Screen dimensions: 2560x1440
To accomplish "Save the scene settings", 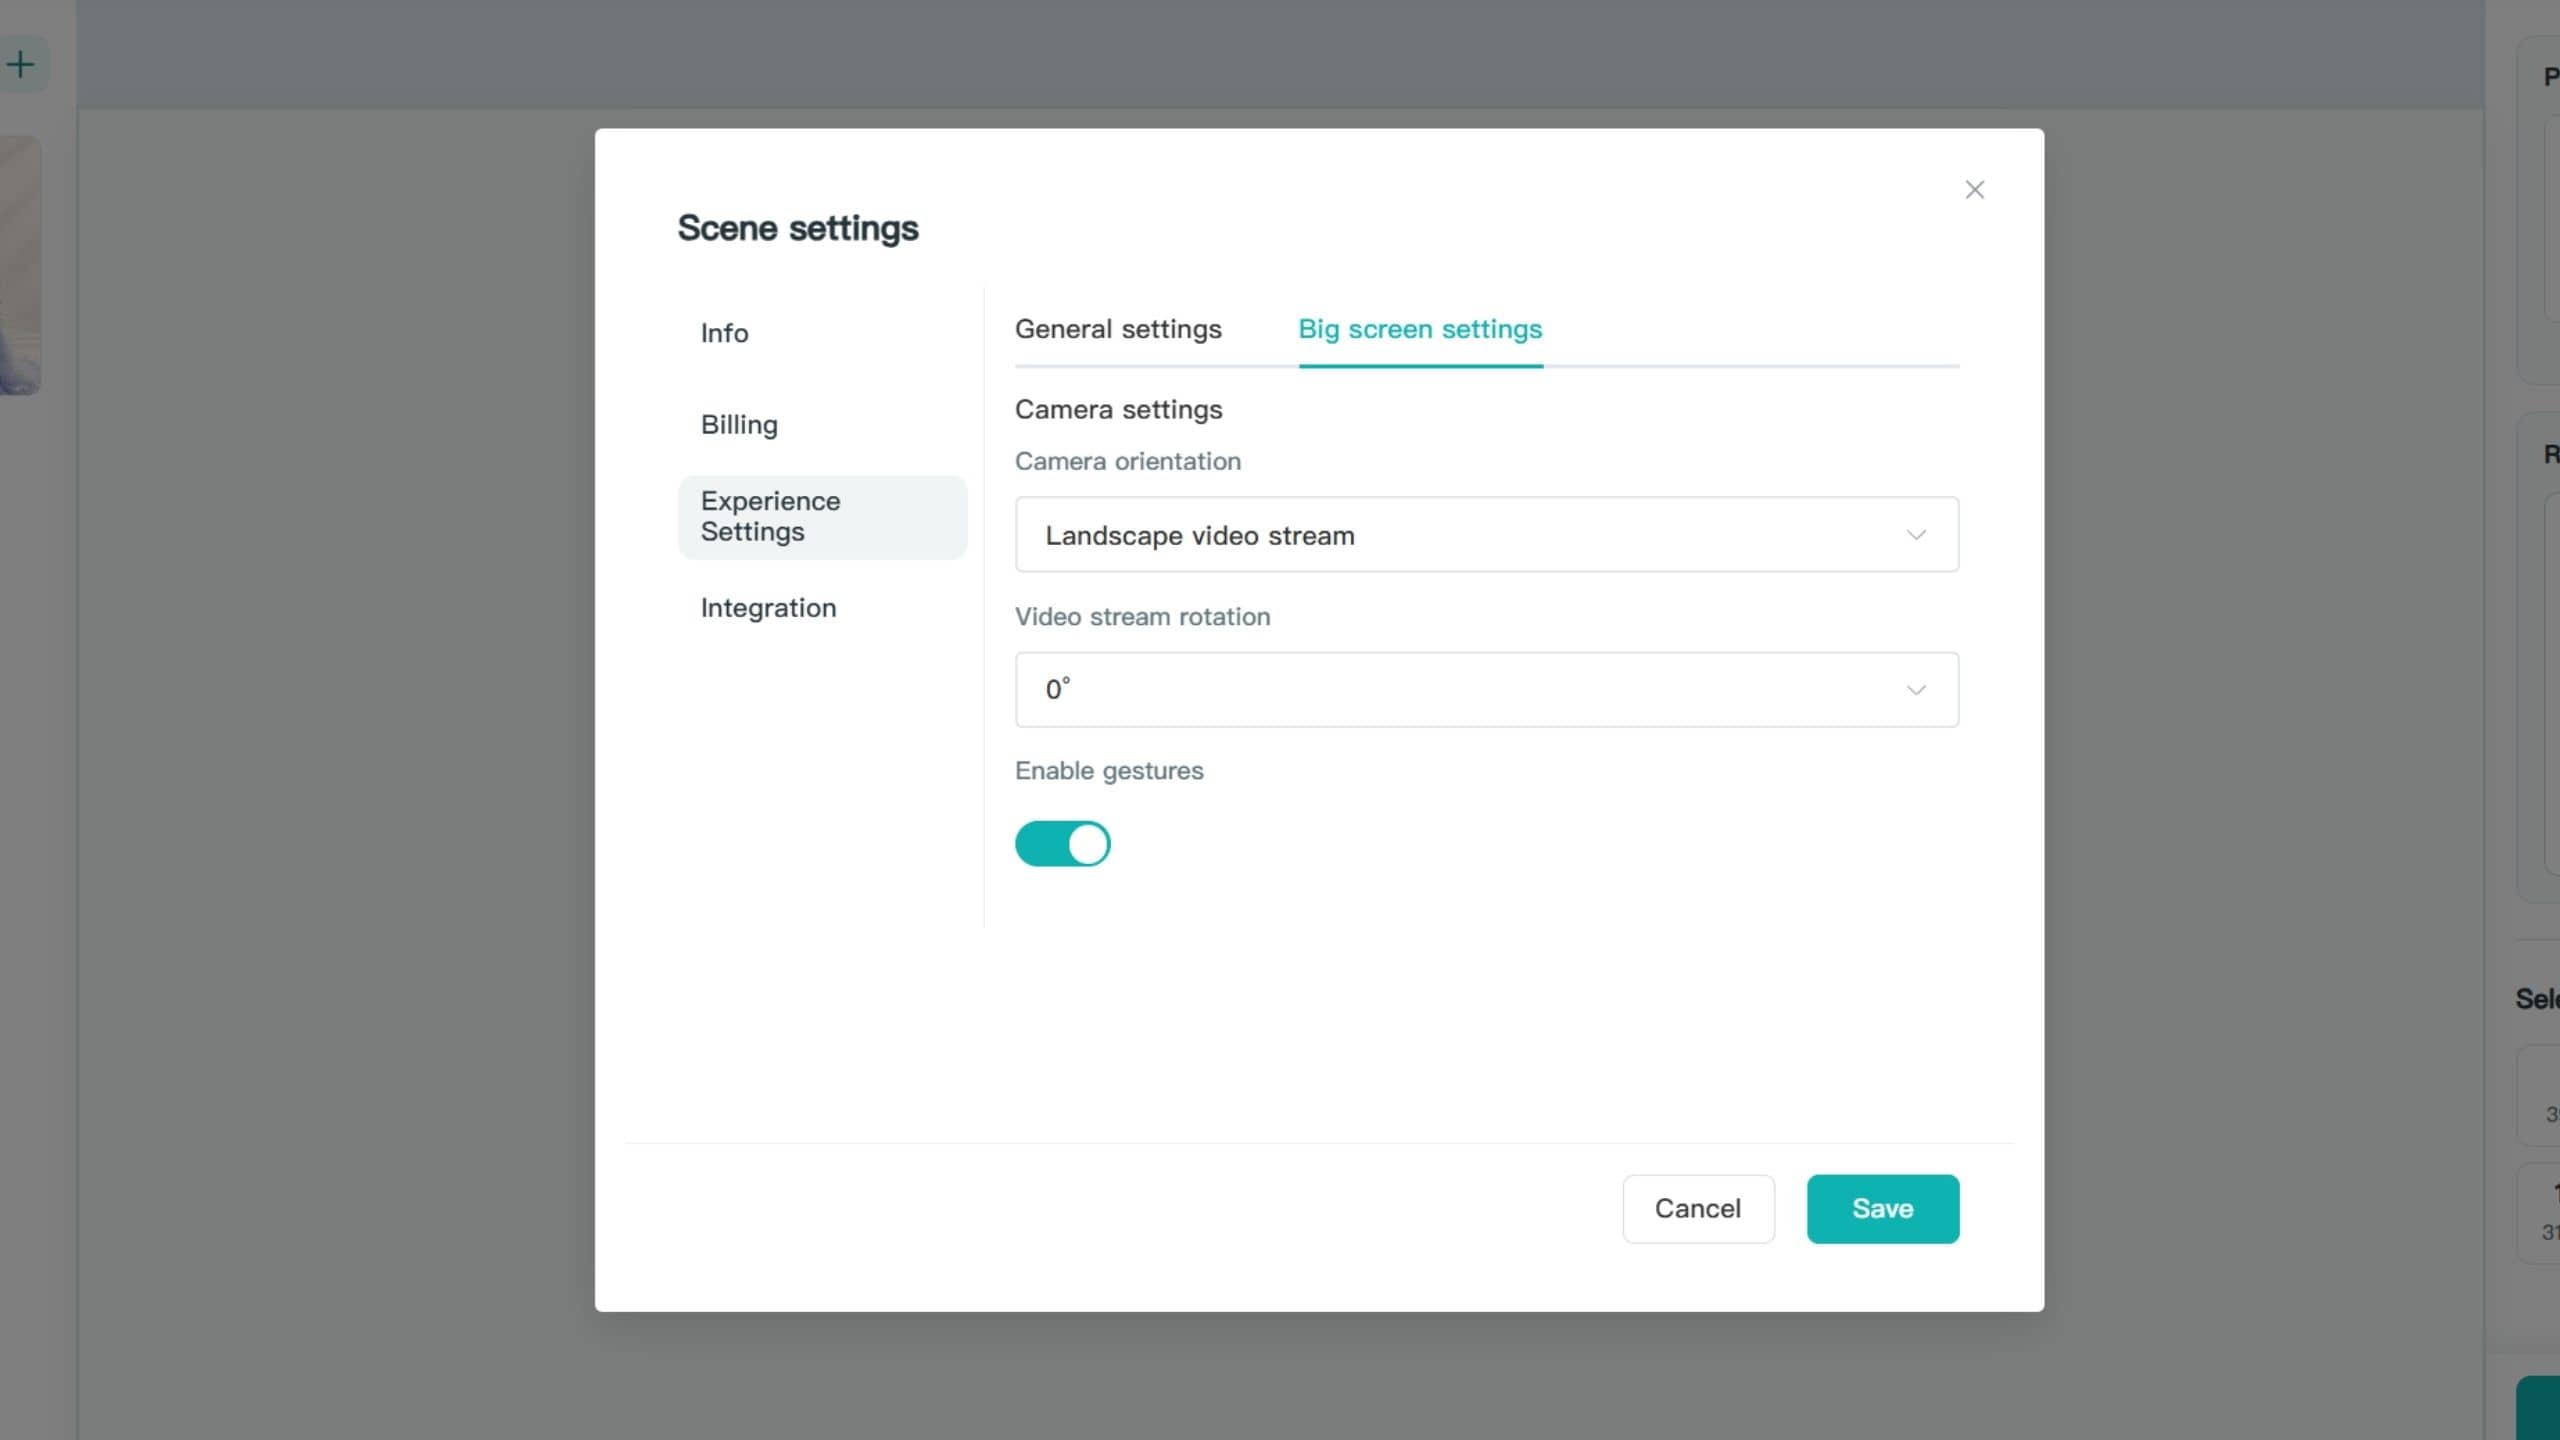I will coord(1883,1209).
